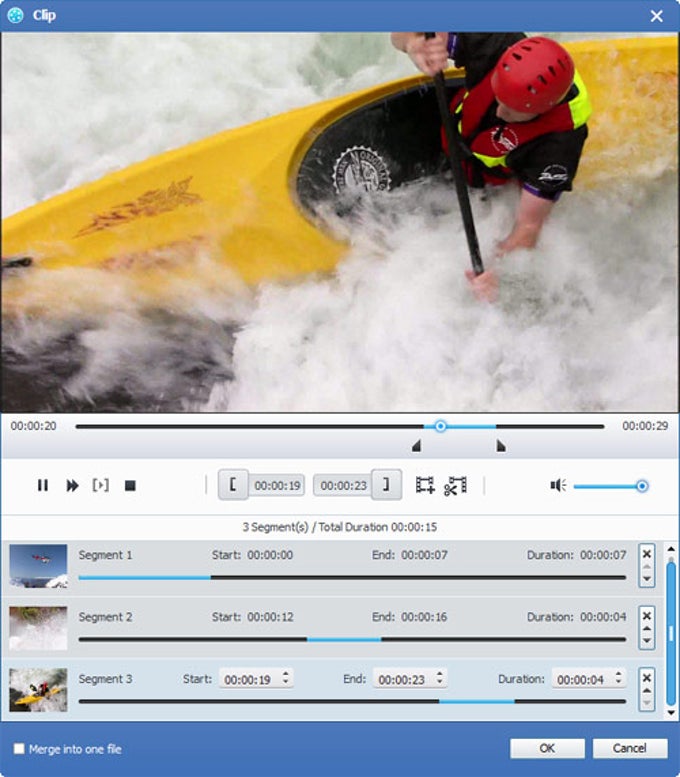The height and width of the screenshot is (777, 680).
Task: Select the Segment 2 thumbnail
Action: point(38,628)
